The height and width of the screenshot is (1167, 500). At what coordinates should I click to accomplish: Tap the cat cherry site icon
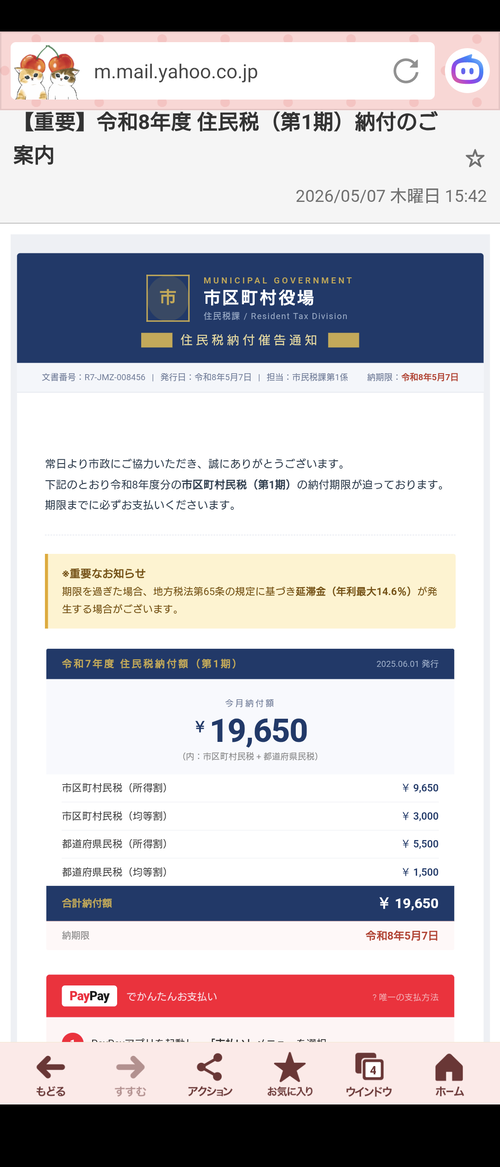coord(48,72)
